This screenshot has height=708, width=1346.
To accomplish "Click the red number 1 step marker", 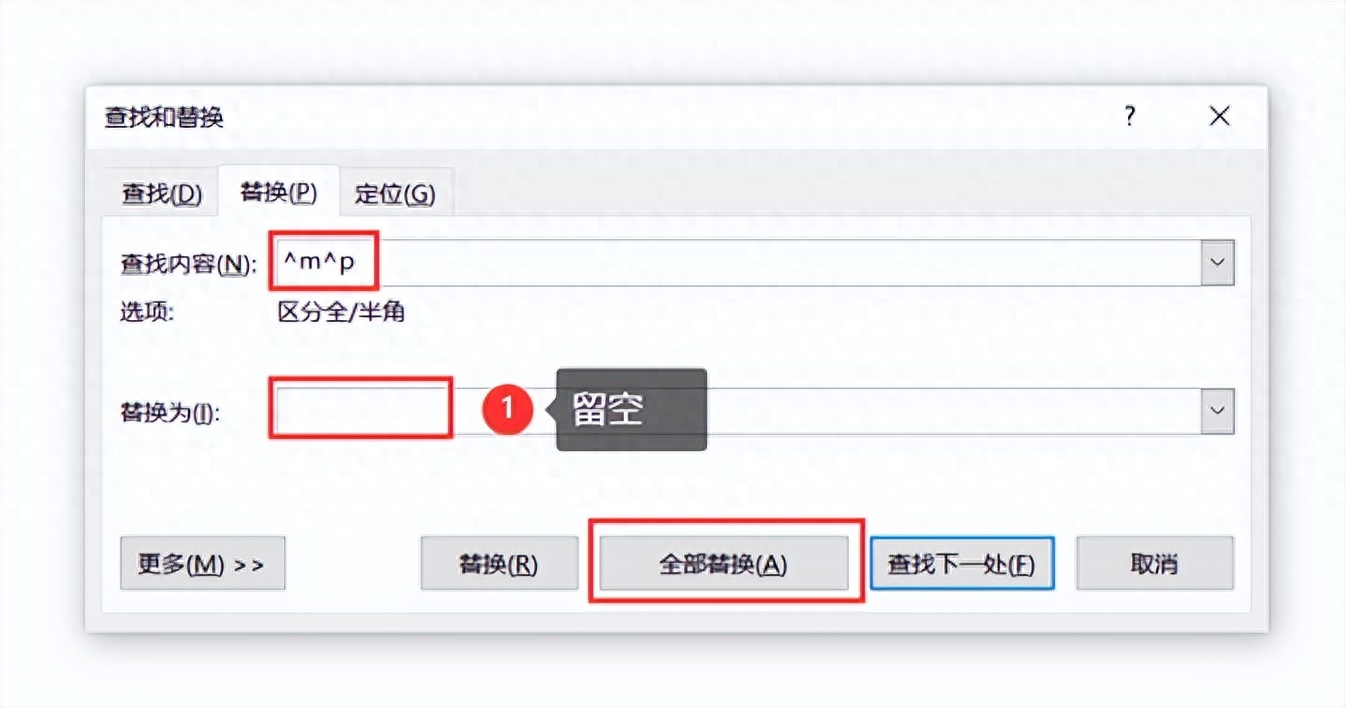I will (507, 408).
